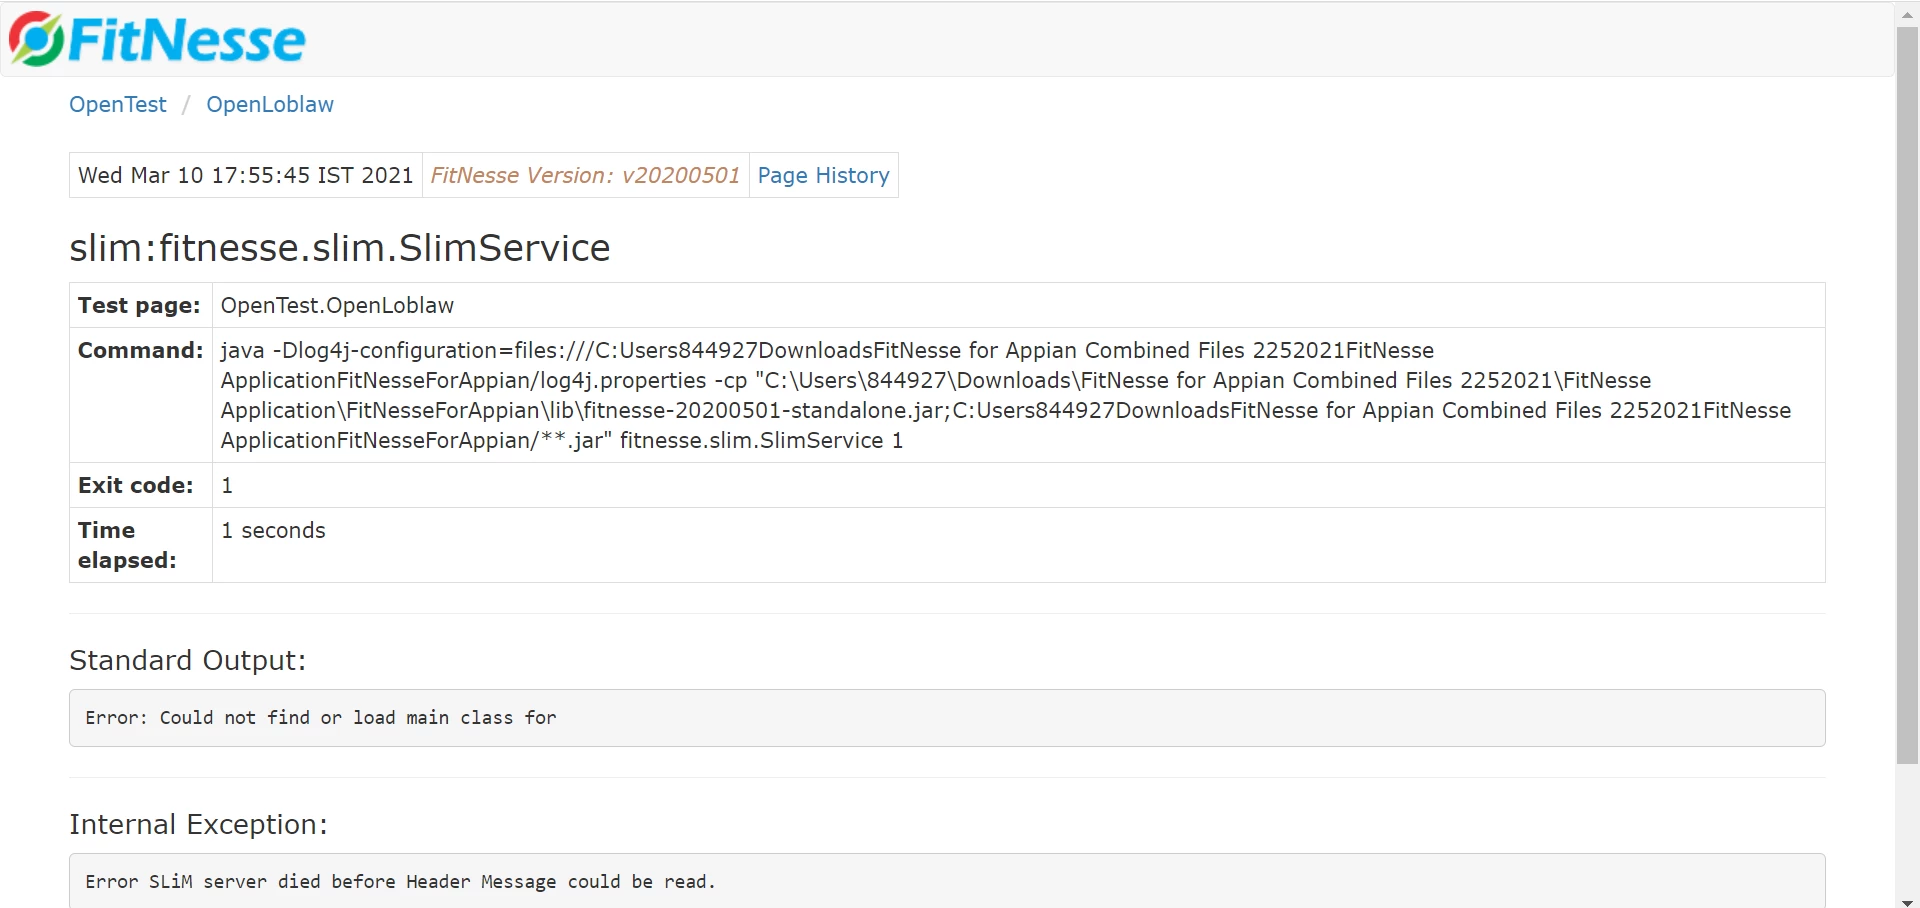Click the FitNesse logo
This screenshot has width=1920, height=908.
click(157, 40)
